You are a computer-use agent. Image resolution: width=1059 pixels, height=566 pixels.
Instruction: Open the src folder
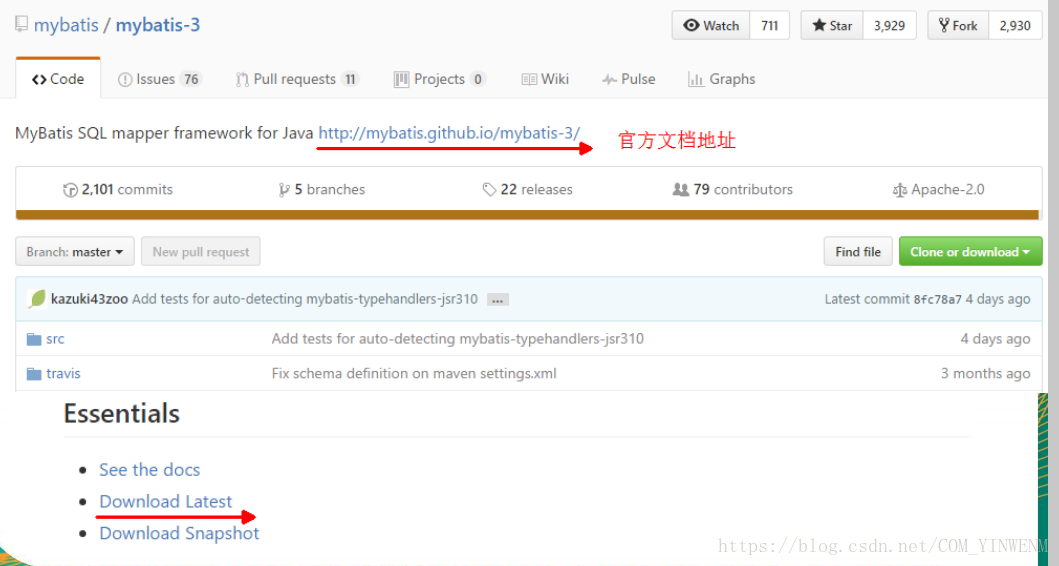pos(55,339)
